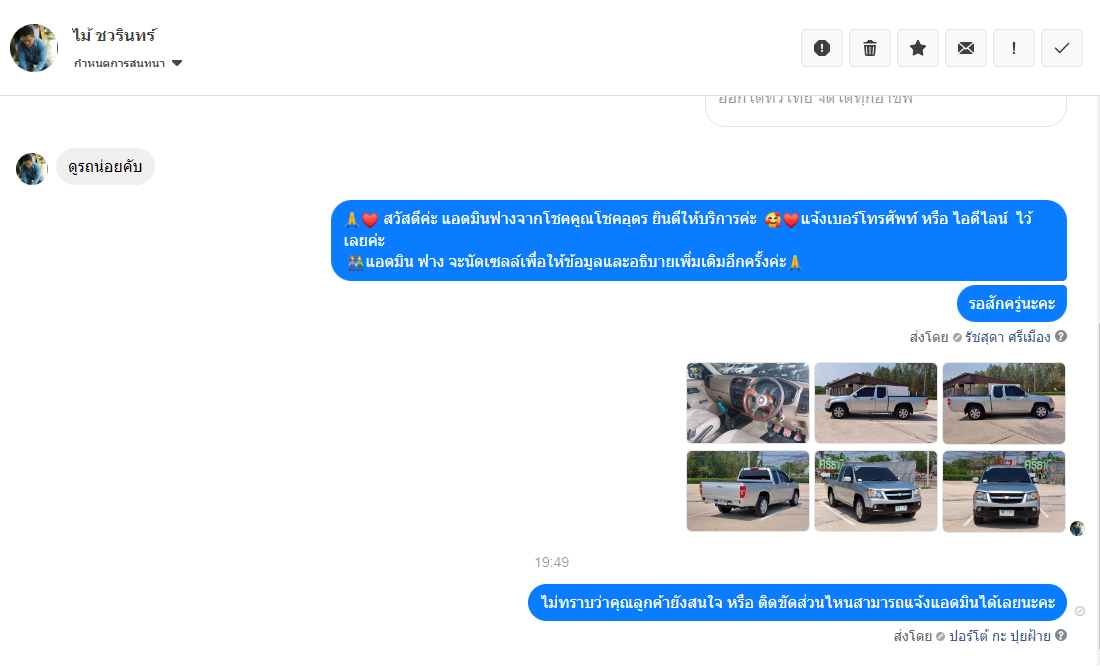
Task: Click small seen avatar beside photo grid
Action: coord(1078,528)
